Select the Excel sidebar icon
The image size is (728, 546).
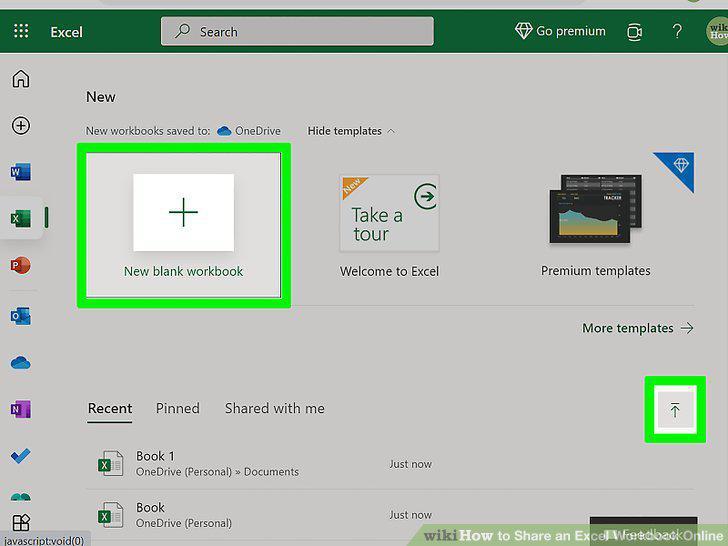pyautogui.click(x=21, y=218)
